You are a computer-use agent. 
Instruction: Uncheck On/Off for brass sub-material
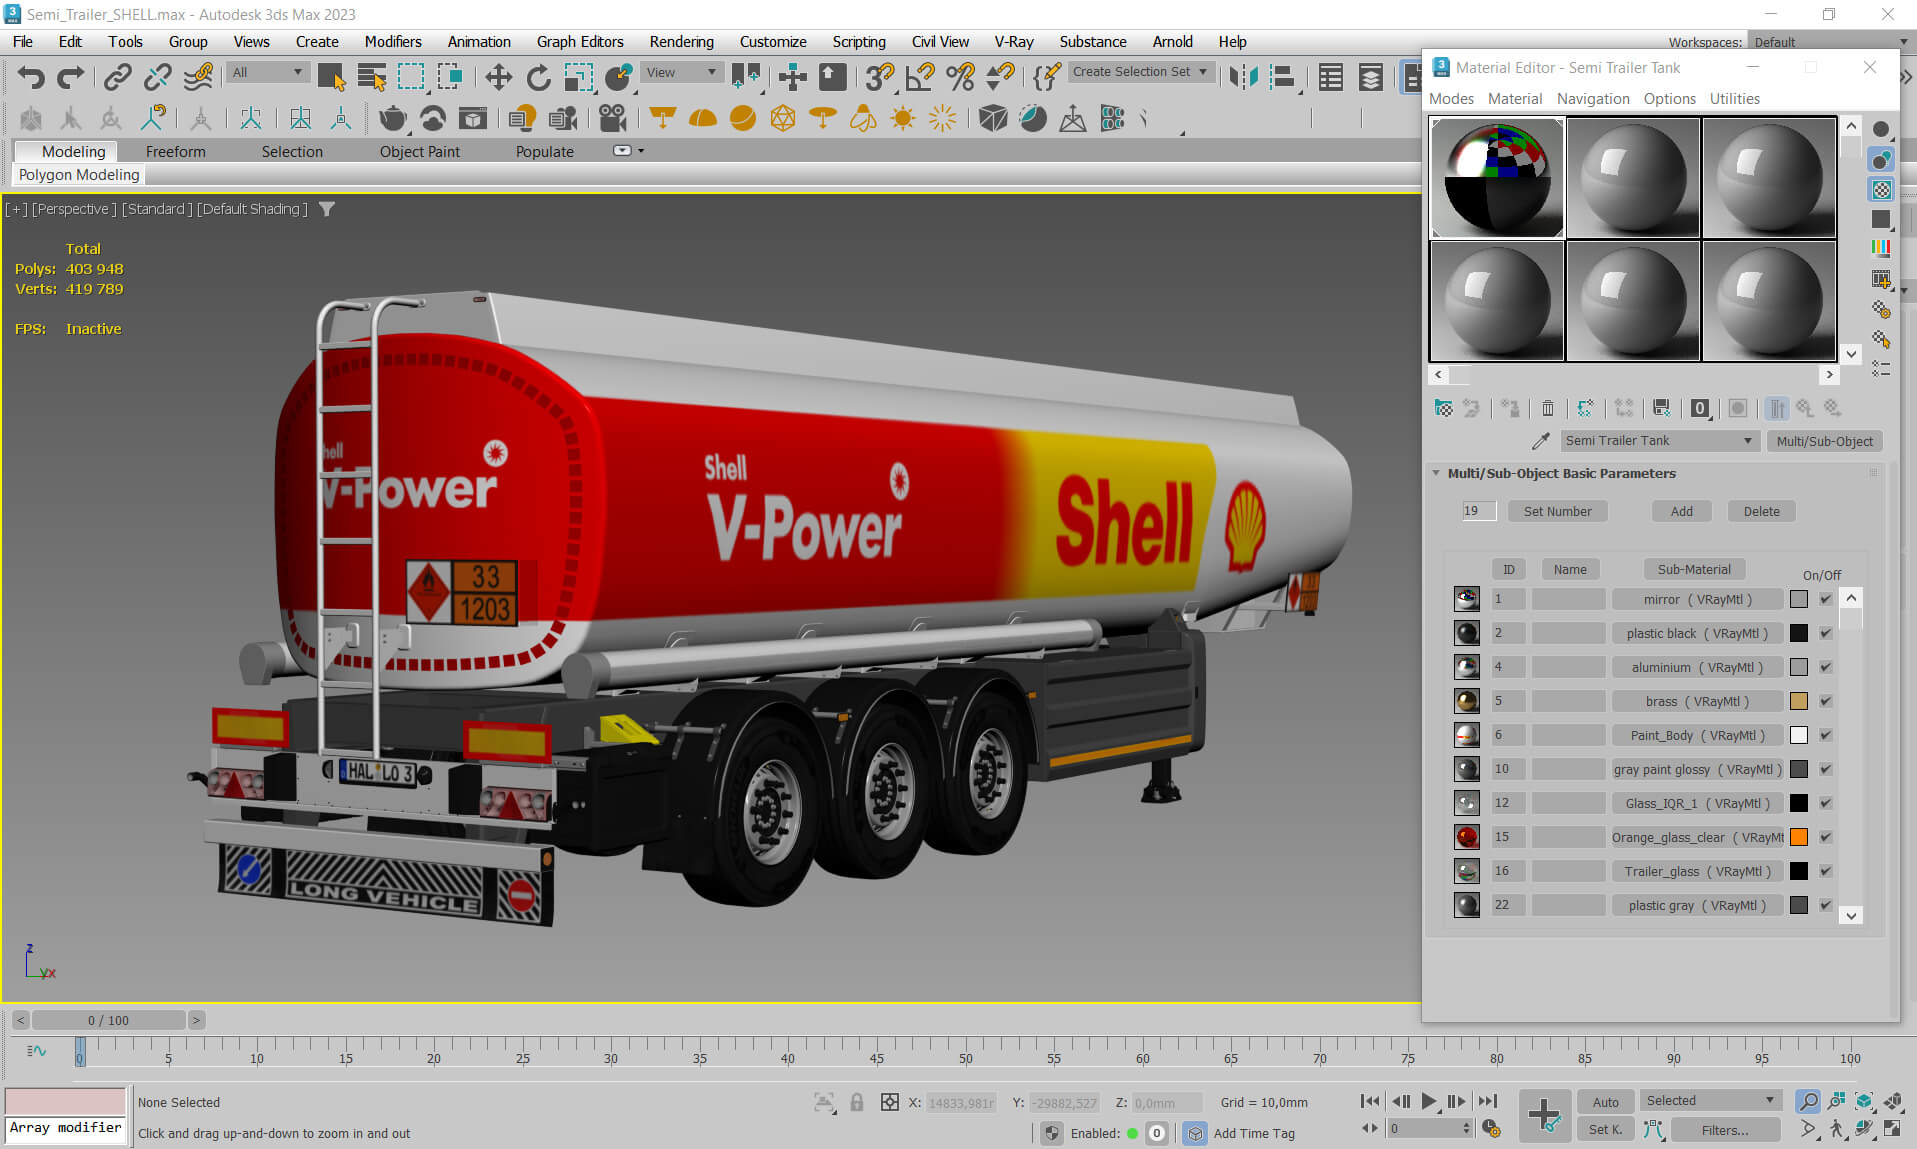(1825, 701)
